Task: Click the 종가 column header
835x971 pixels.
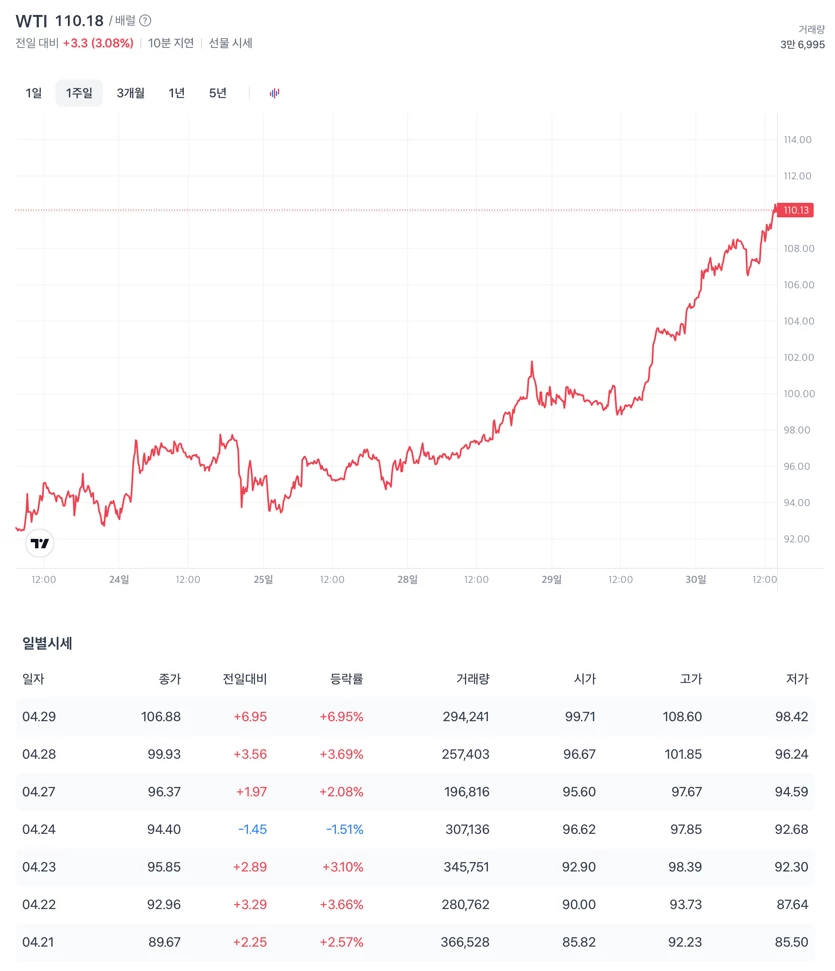Action: point(170,679)
